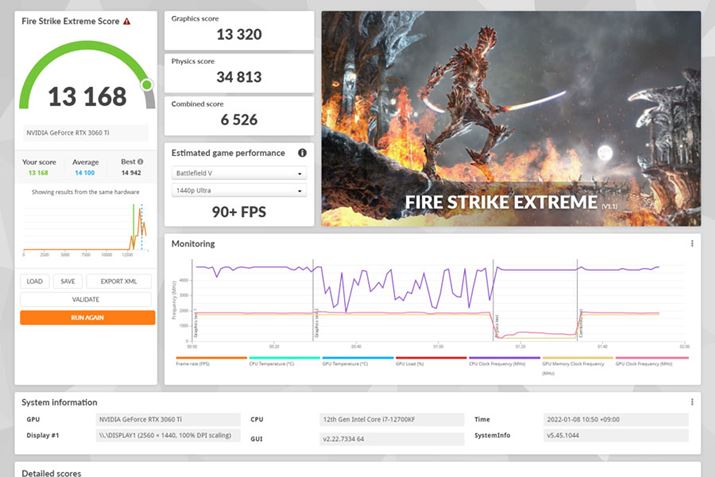This screenshot has width=715, height=477.
Task: Click the EXPORT XML button
Action: pyautogui.click(x=119, y=281)
